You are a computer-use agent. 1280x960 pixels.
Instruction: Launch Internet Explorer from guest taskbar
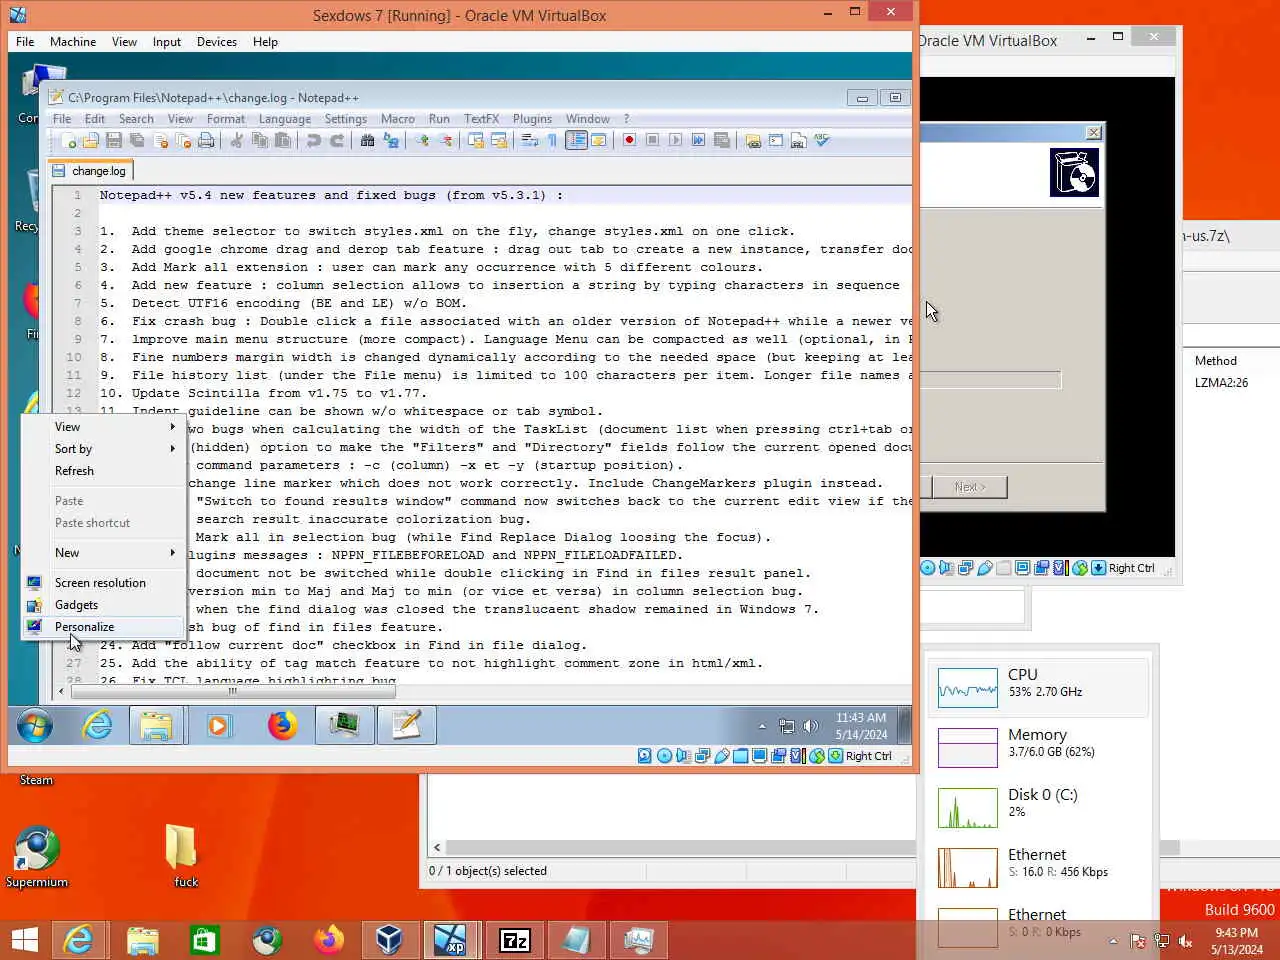pos(97,726)
